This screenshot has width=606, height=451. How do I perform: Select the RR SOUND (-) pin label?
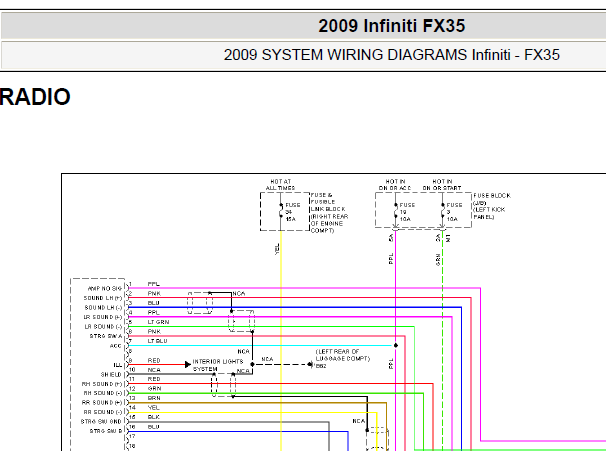(x=103, y=412)
